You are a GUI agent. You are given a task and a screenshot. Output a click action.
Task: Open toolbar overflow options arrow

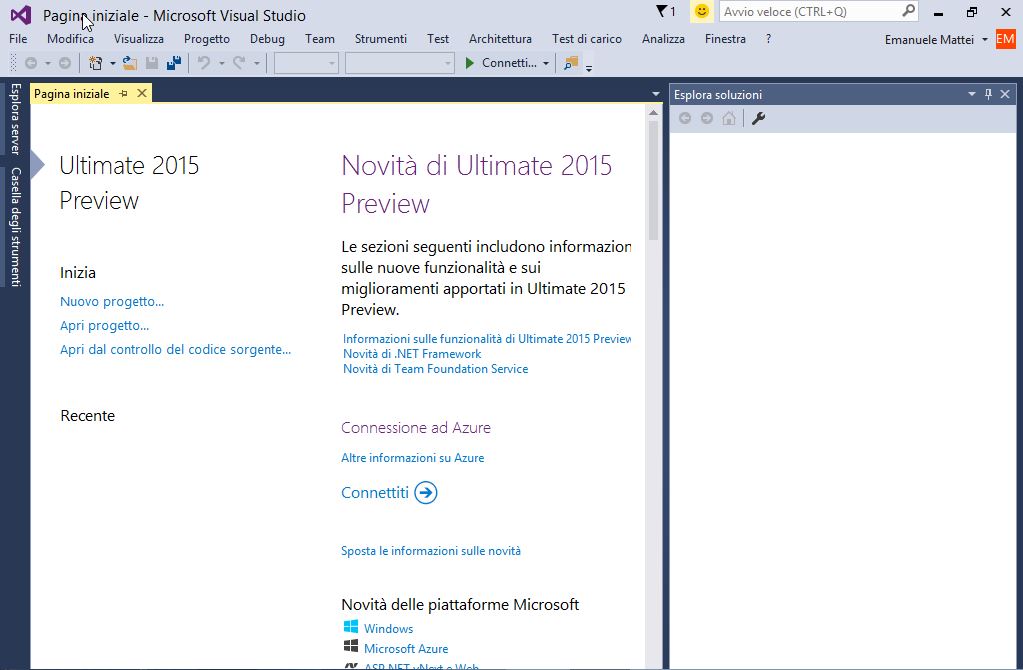coord(588,67)
